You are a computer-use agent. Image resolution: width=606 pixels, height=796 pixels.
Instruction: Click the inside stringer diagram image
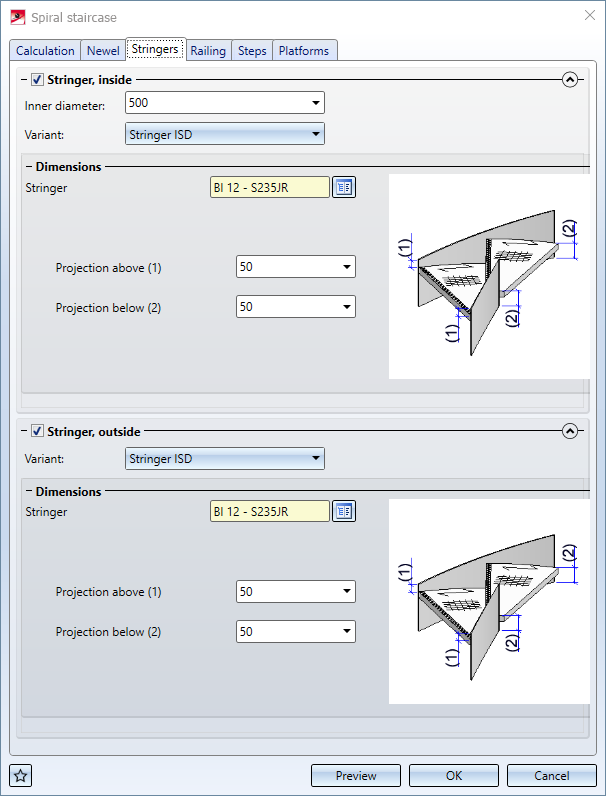tap(488, 277)
